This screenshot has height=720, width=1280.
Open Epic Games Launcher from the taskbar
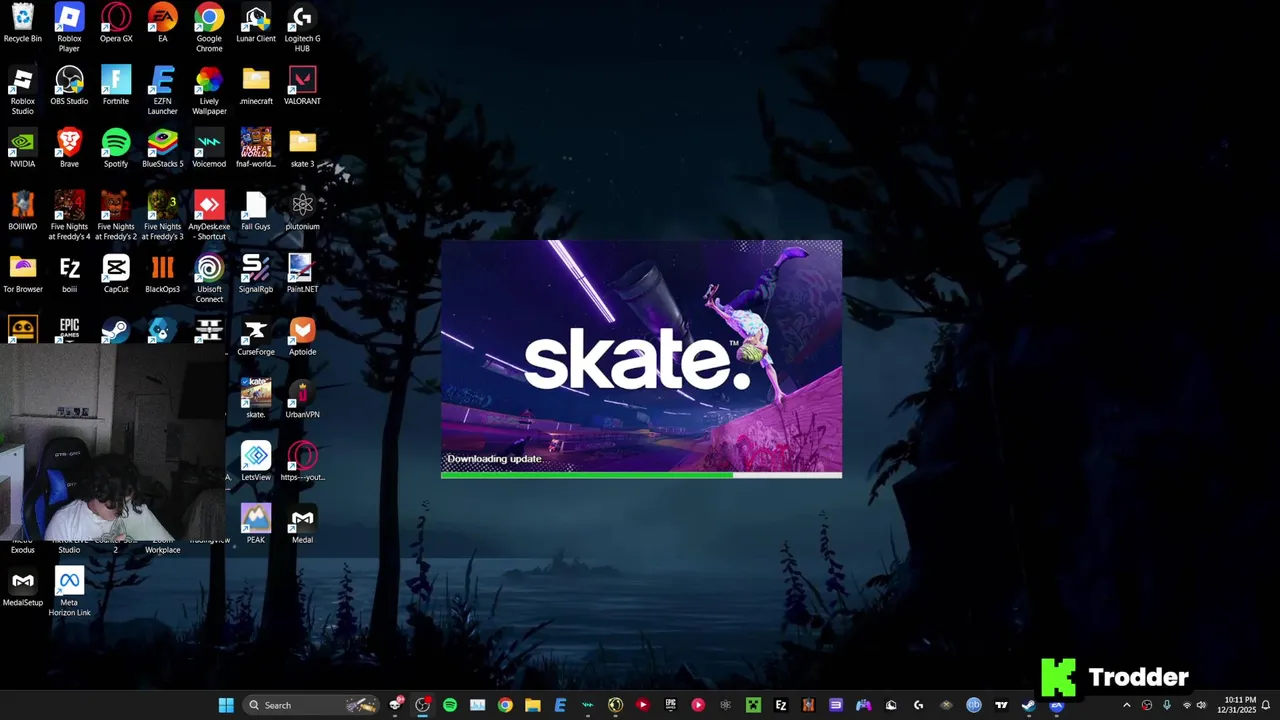tap(670, 705)
